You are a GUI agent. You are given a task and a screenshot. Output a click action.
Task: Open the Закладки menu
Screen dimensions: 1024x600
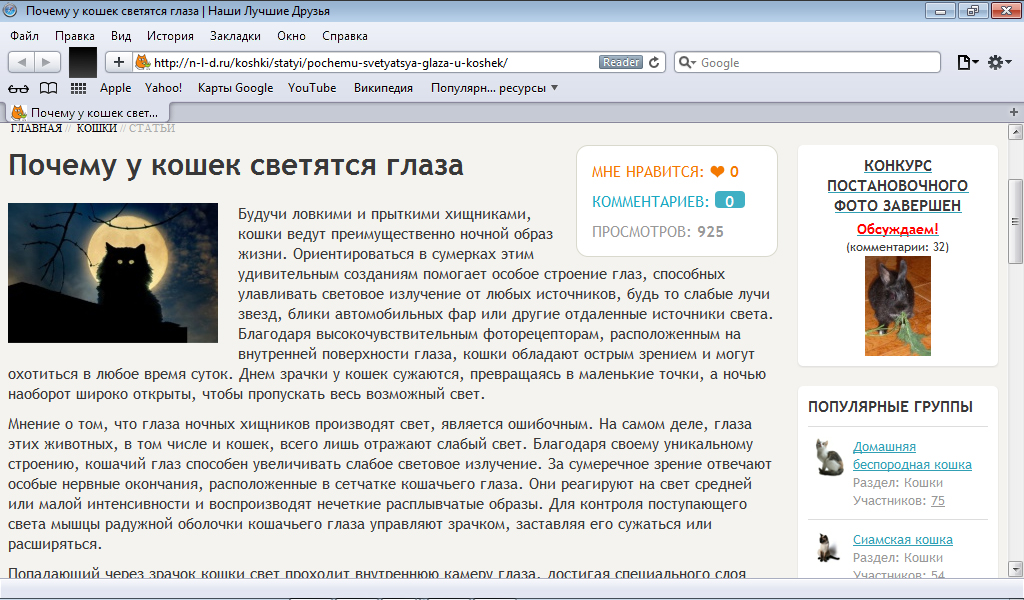coord(235,36)
